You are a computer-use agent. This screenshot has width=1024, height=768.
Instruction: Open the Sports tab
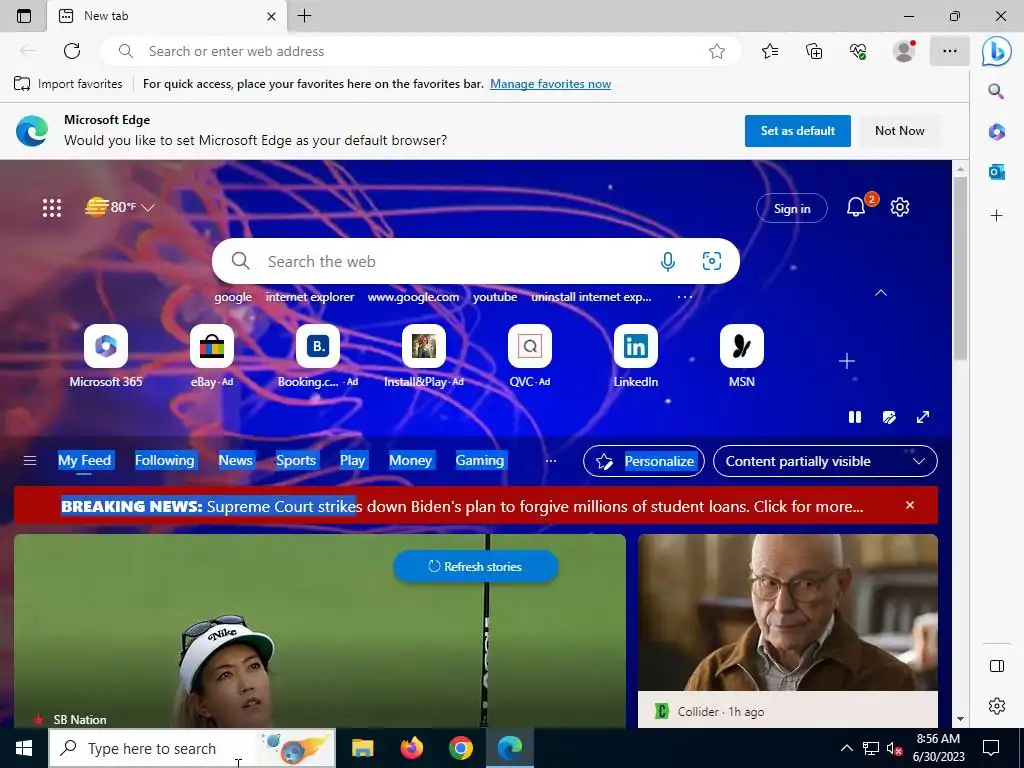296,460
